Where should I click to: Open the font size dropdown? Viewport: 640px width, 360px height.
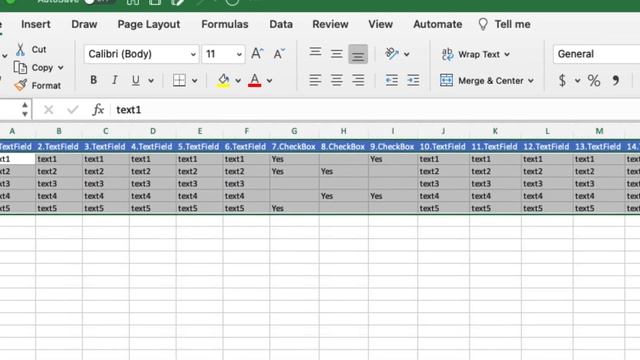pos(239,54)
